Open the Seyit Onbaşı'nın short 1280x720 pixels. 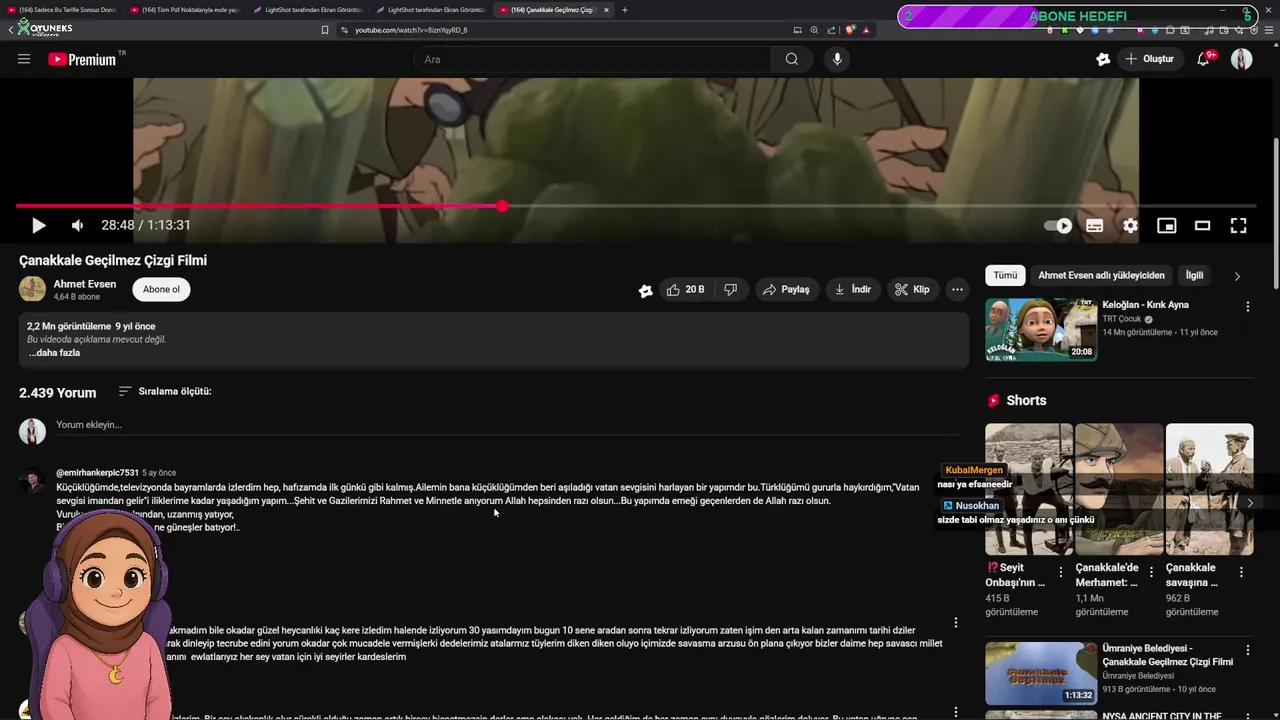(1029, 489)
